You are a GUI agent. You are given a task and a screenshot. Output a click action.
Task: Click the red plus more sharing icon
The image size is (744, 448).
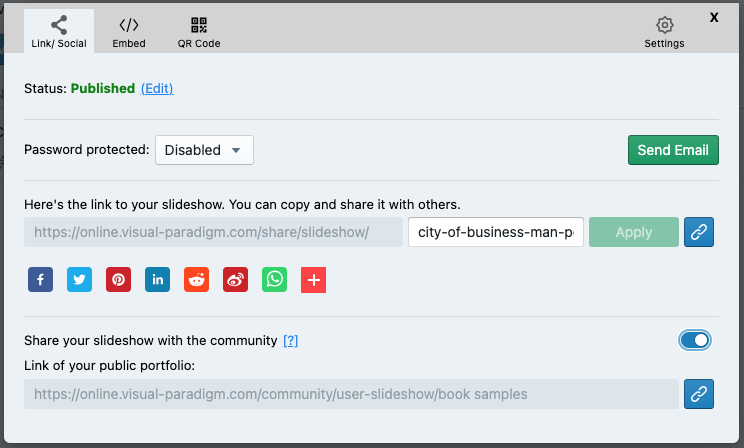coord(313,280)
